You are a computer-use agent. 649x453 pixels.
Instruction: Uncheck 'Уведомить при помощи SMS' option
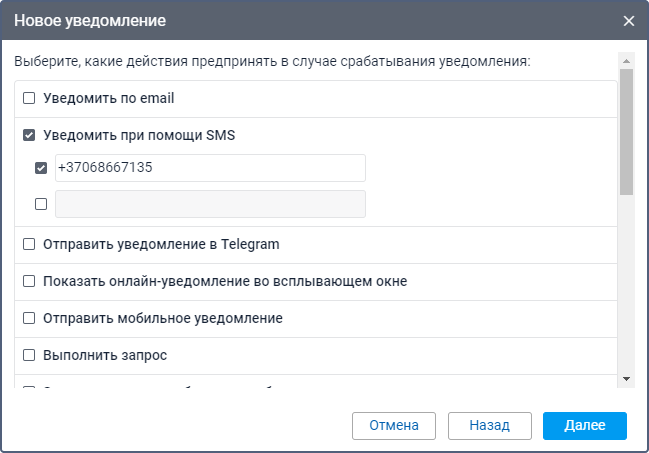click(29, 135)
